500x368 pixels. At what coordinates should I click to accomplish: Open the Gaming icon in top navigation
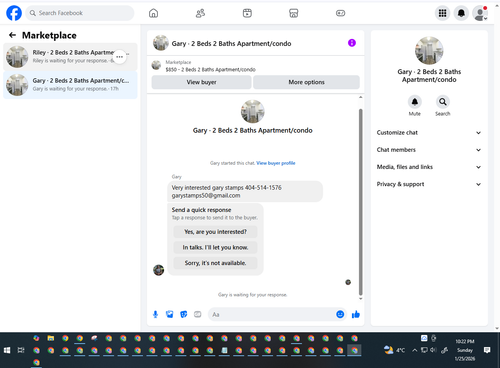pyautogui.click(x=340, y=13)
